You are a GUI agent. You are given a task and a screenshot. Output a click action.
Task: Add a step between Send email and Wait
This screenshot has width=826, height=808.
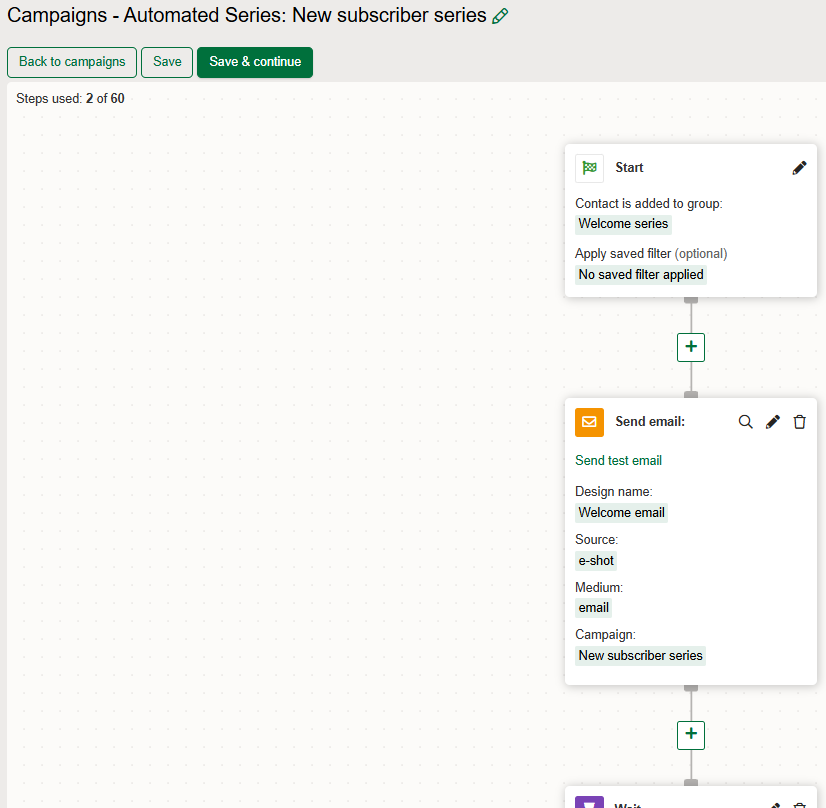click(691, 735)
